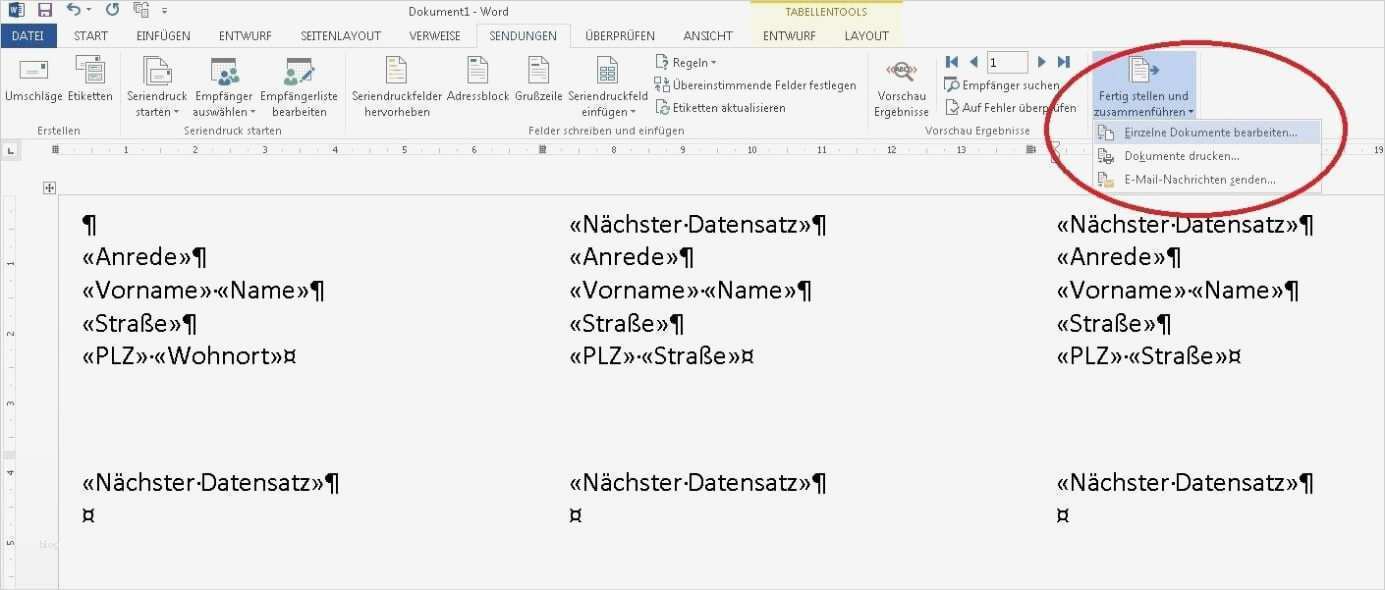Switch to the START tab
1385x590 pixels.
click(91, 36)
